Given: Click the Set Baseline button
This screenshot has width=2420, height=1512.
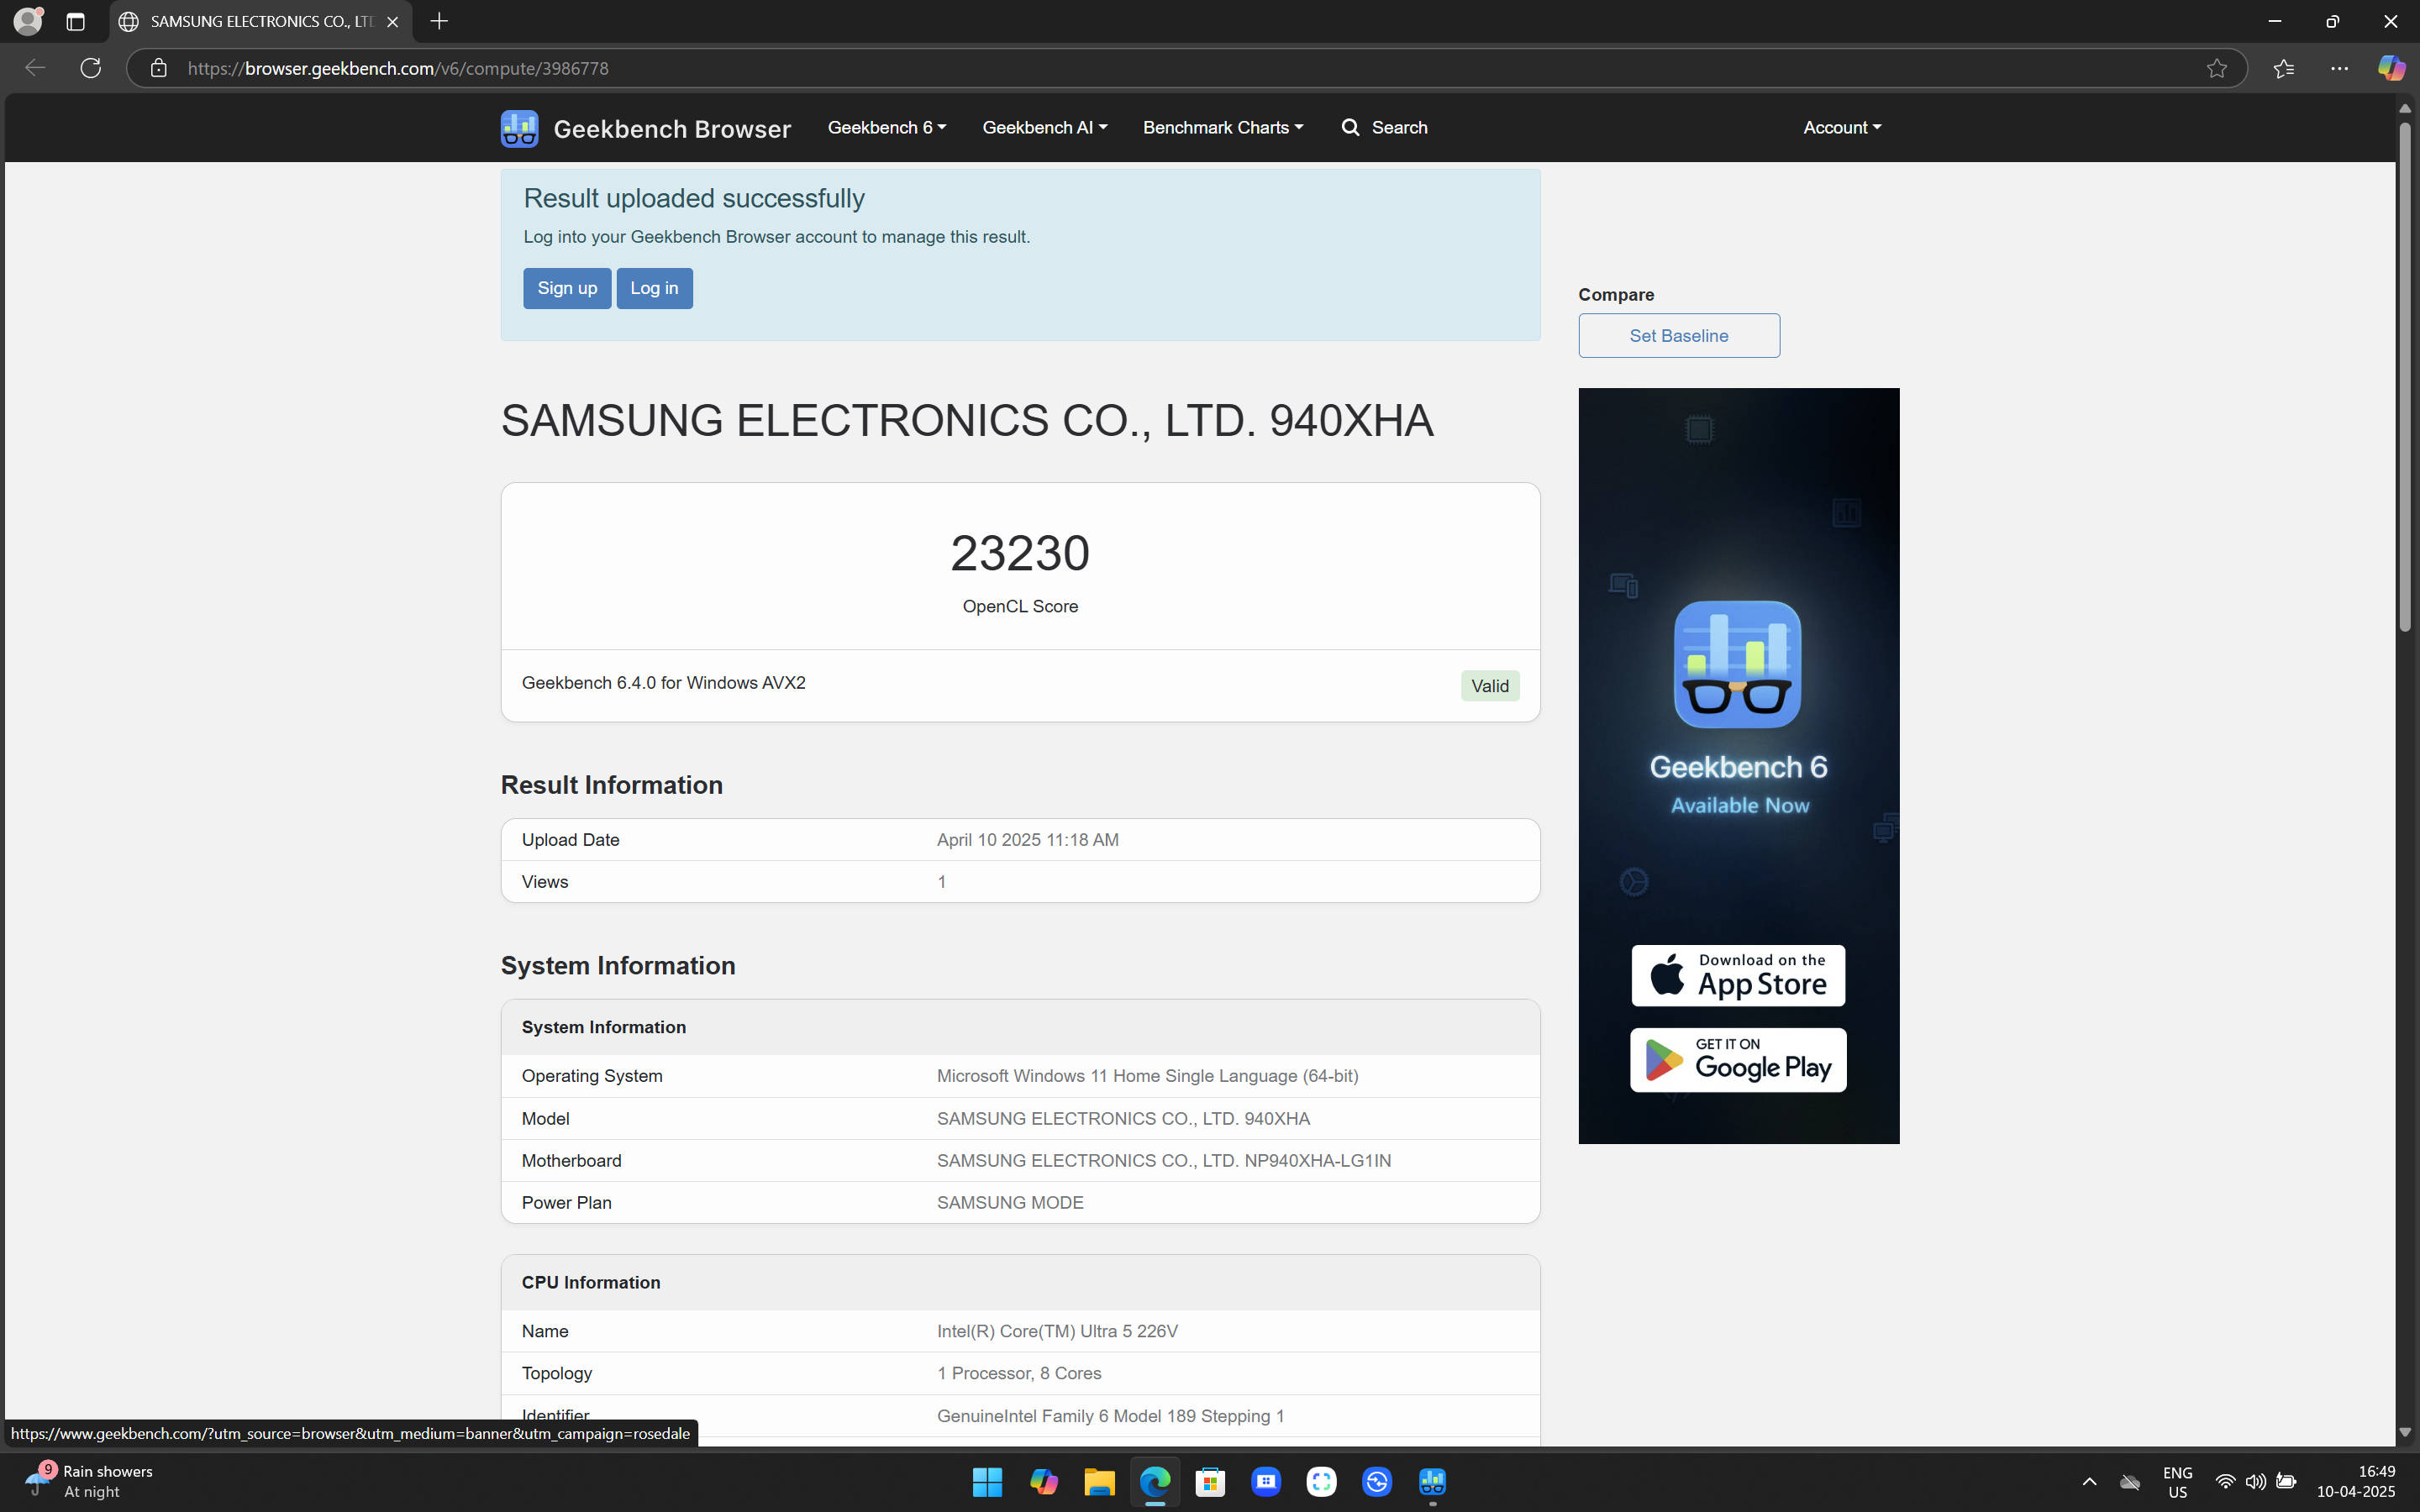Looking at the screenshot, I should coord(1679,335).
